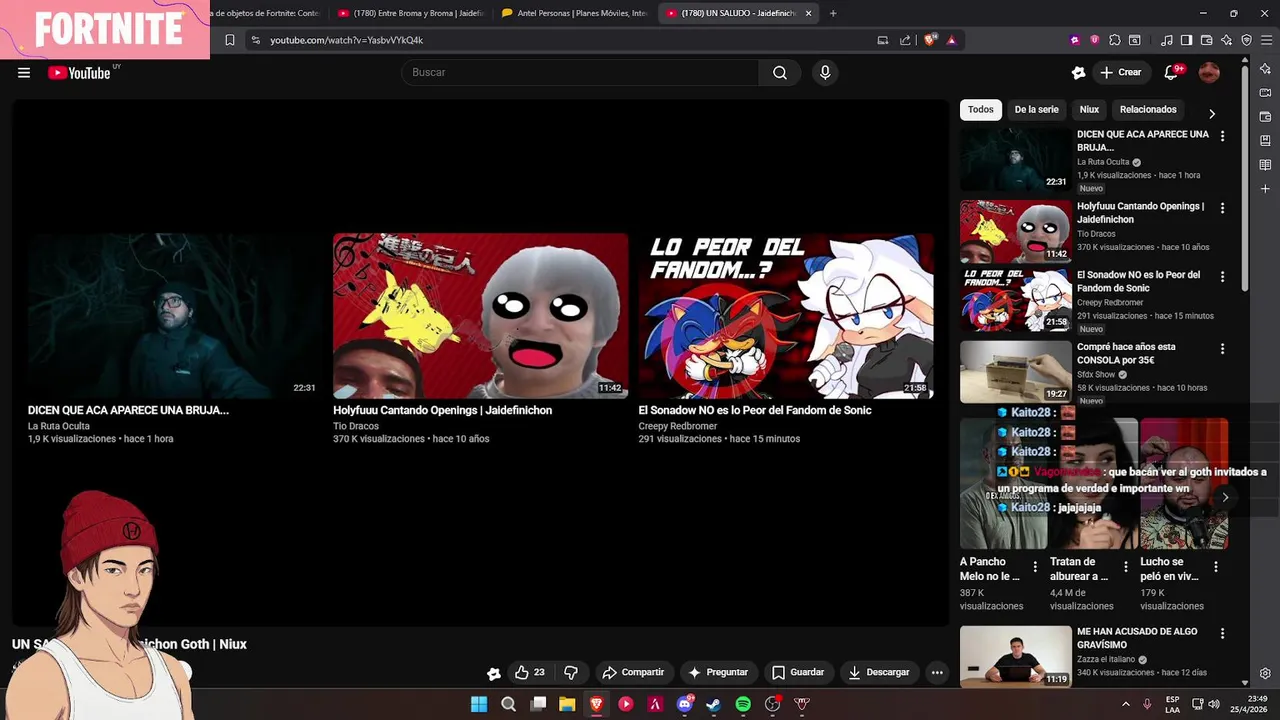The image size is (1280, 720).
Task: Open the YouTube notifications bell
Action: (1172, 72)
